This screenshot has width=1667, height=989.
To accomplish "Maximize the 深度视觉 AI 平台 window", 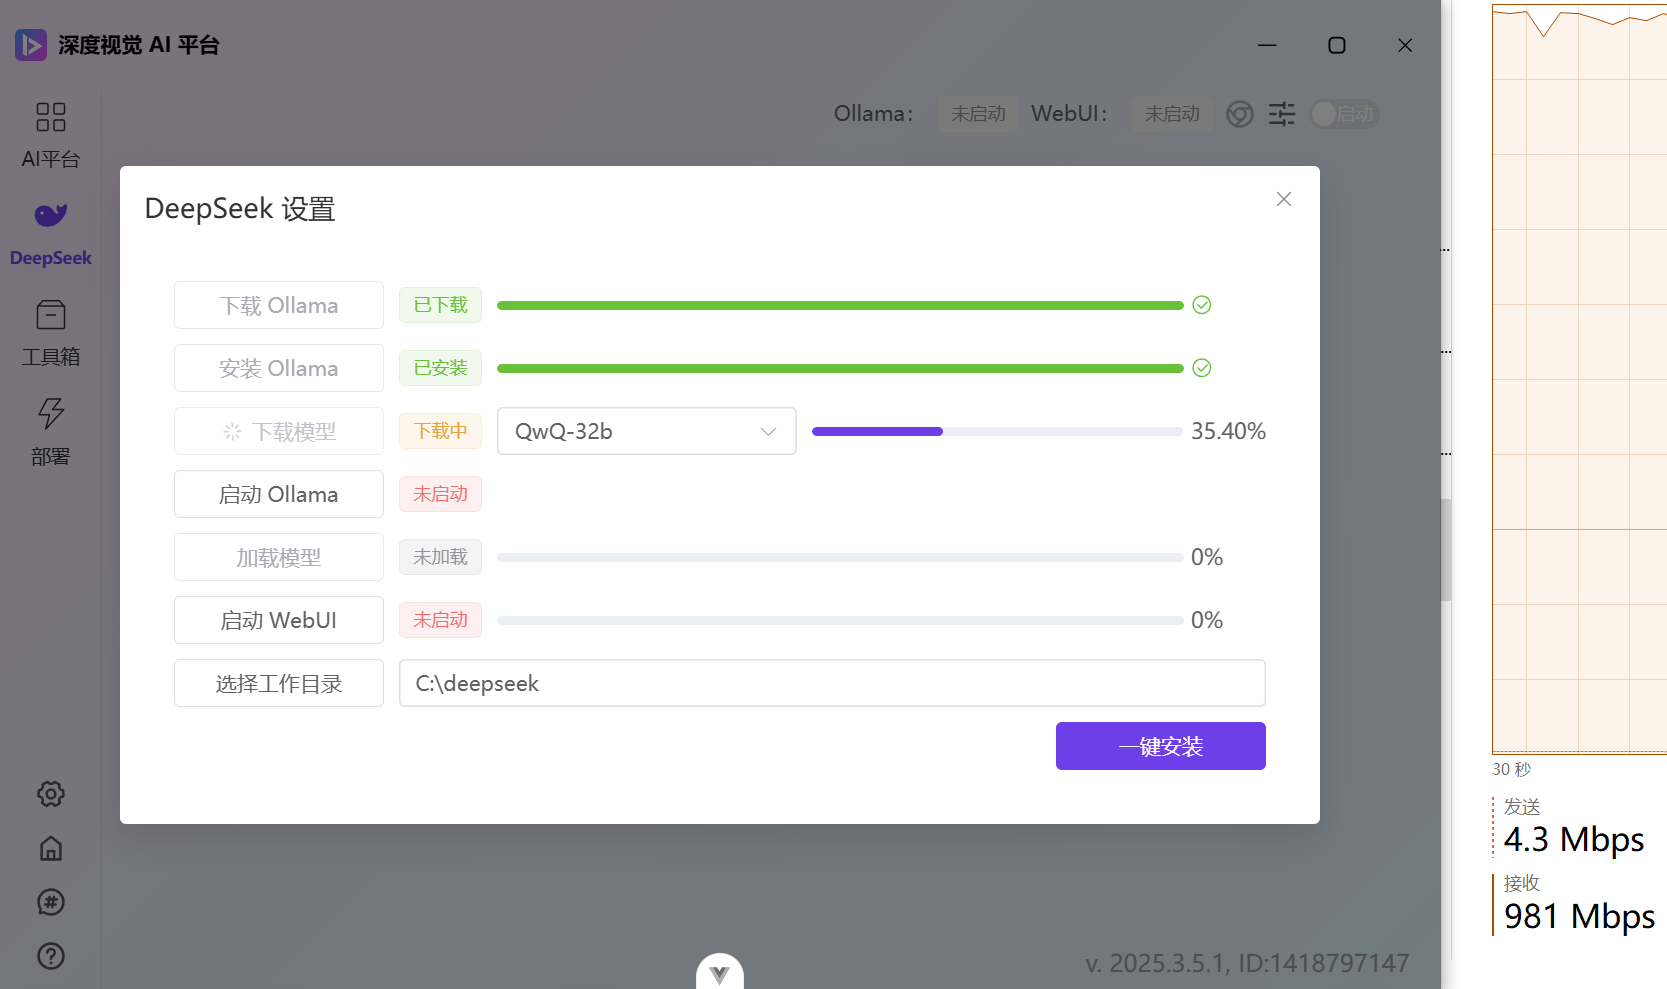I will (1336, 45).
